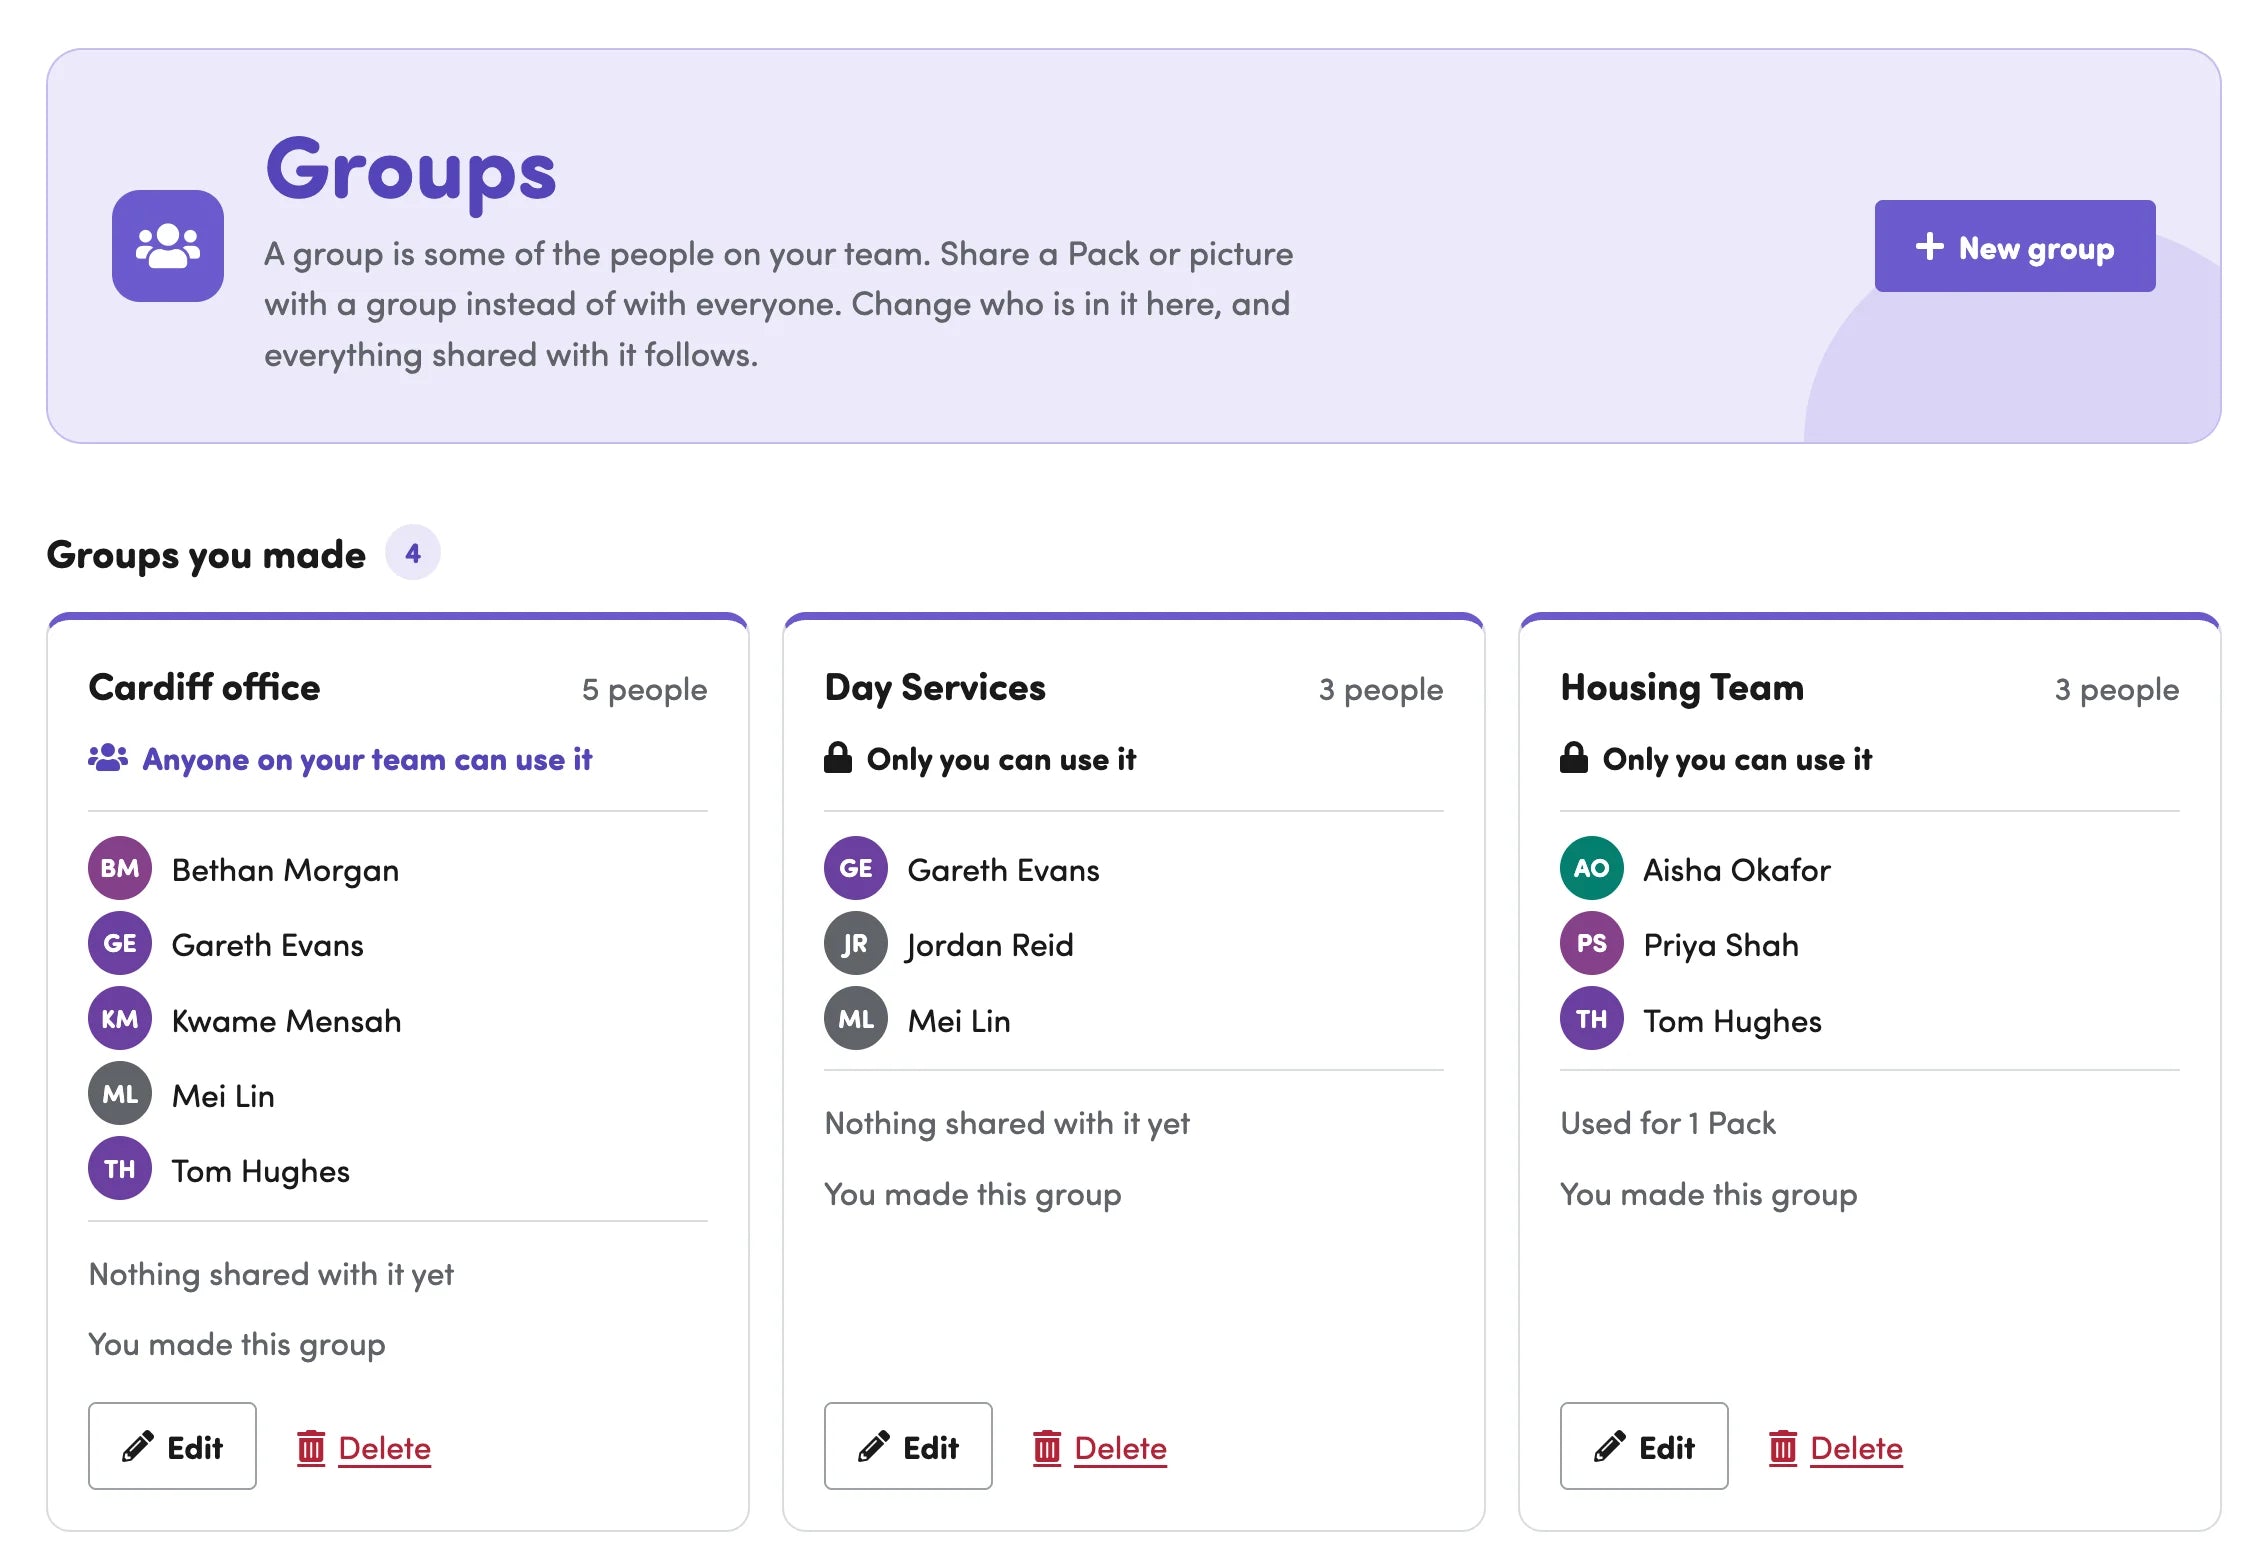
Task: Click 'Anyone on your team can use it' text
Action: tap(367, 760)
